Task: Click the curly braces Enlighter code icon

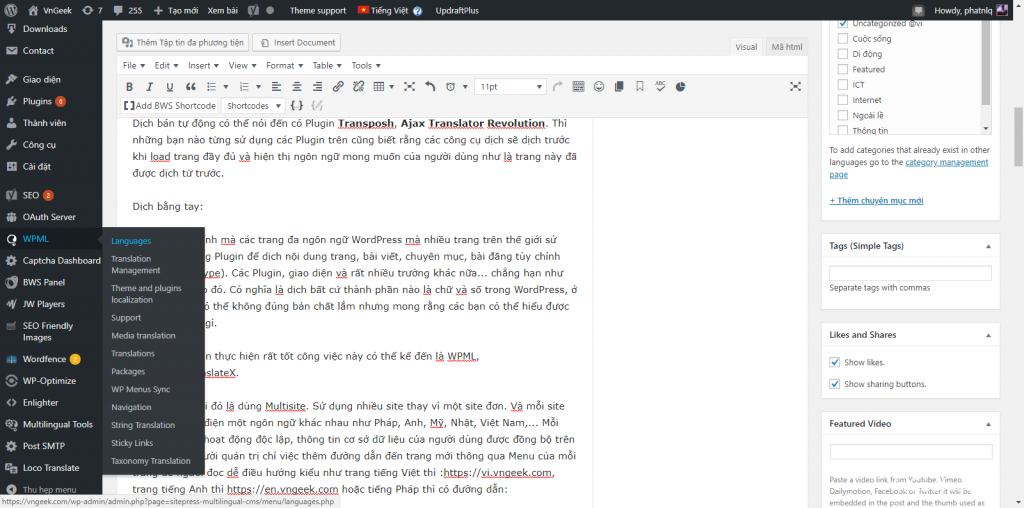Action: (x=297, y=105)
